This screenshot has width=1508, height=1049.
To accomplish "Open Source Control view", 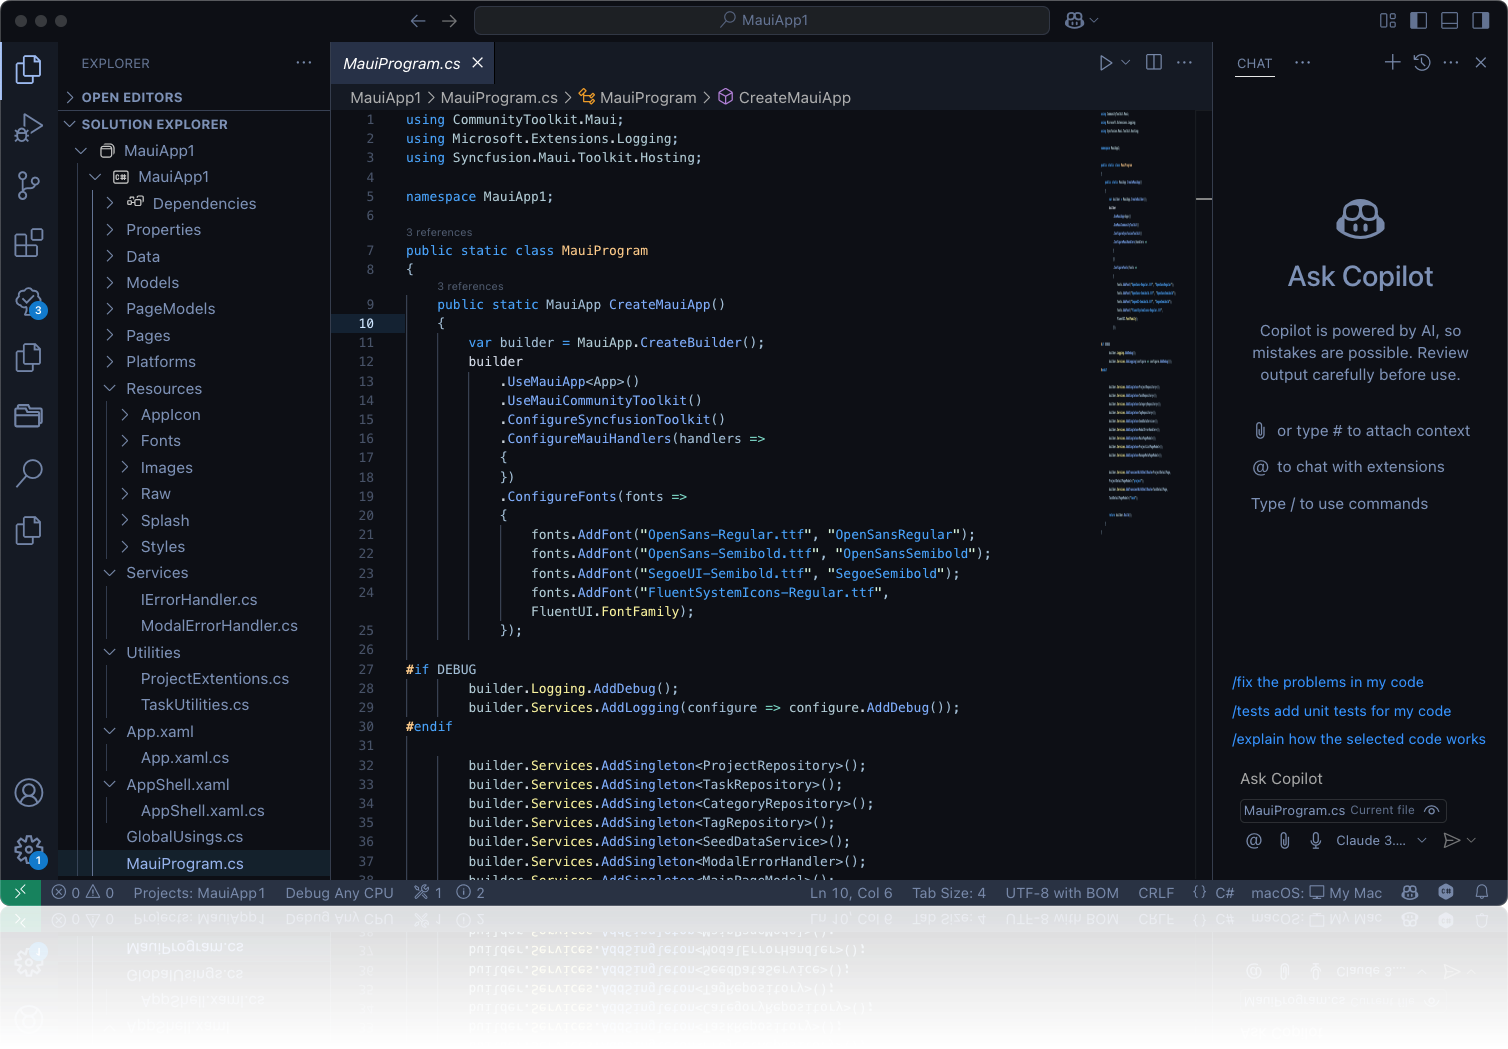I will coord(29,185).
